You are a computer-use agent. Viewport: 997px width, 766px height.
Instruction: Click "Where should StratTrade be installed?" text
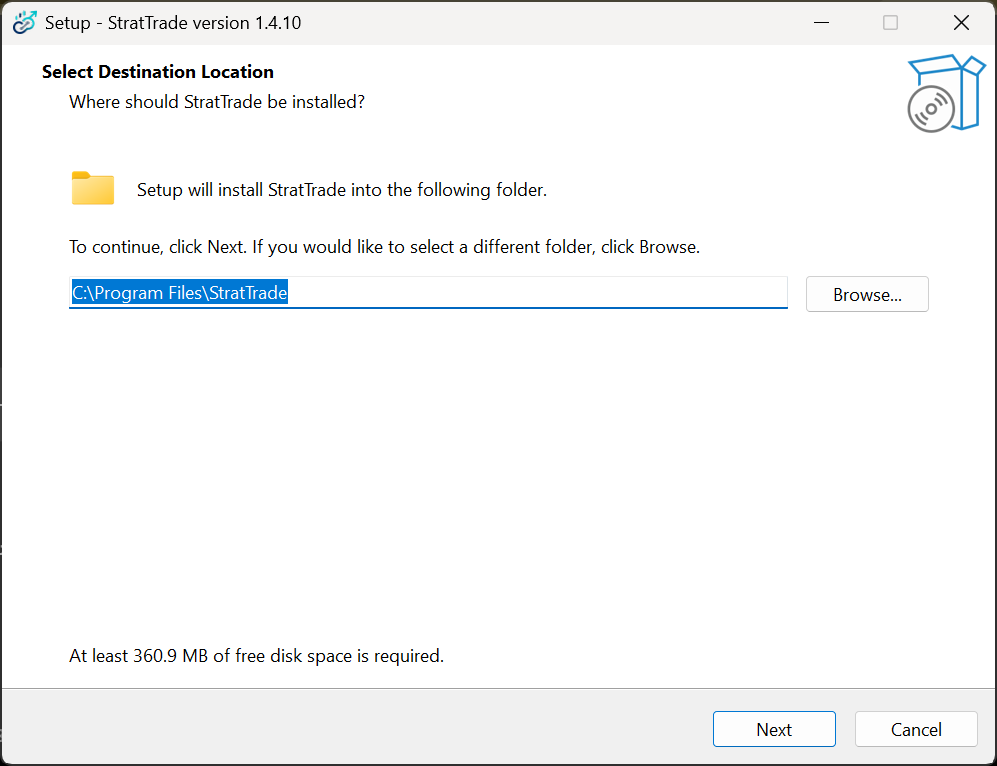(x=217, y=102)
